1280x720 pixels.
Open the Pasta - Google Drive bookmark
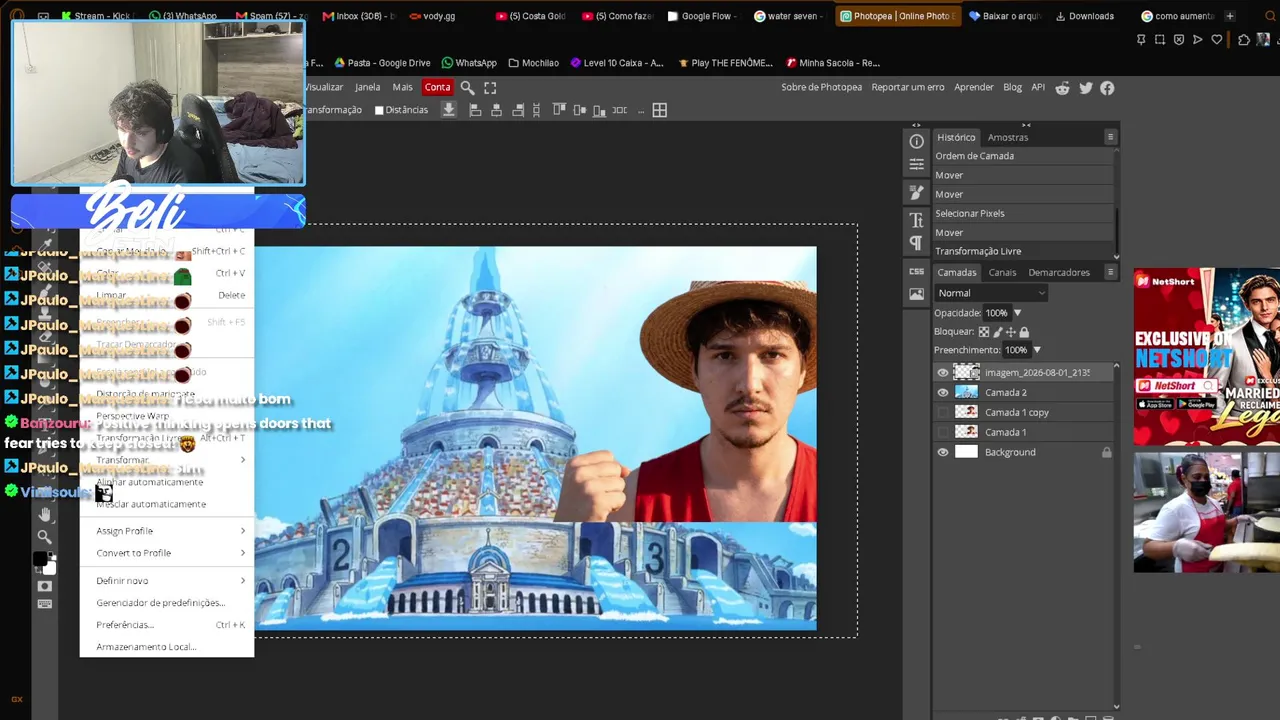tap(382, 63)
